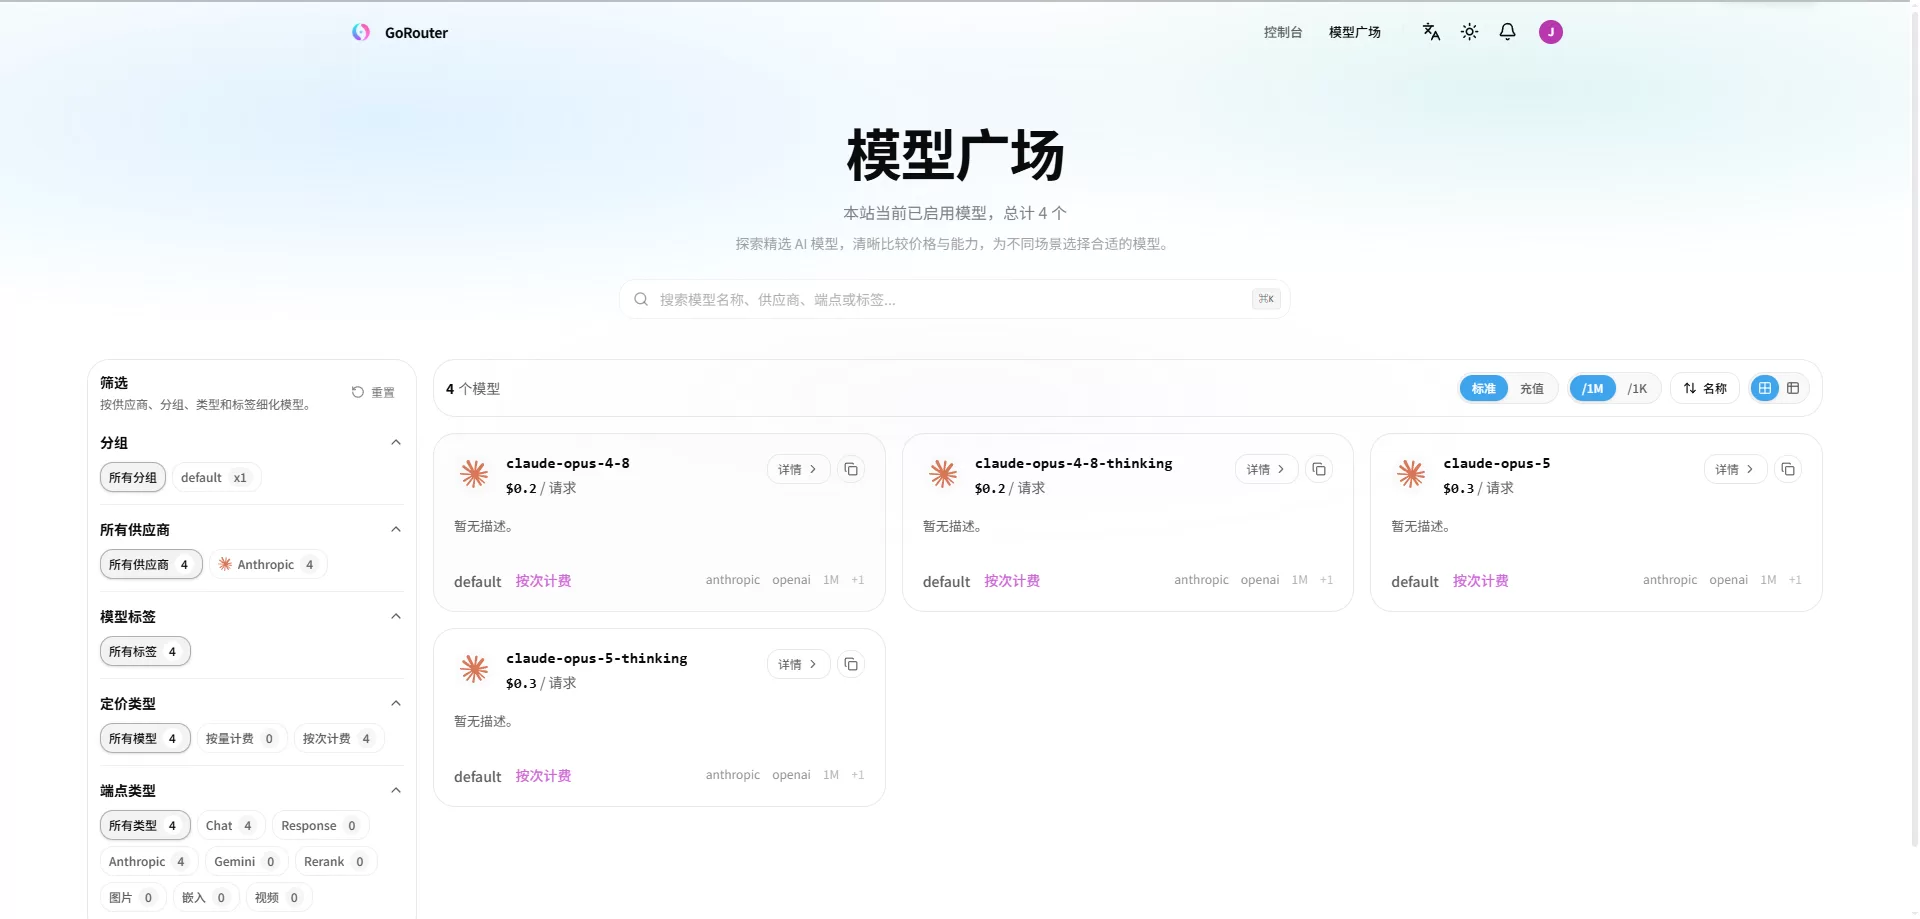Click the GoRouter brand name link
The height and width of the screenshot is (919, 1920).
tap(416, 33)
